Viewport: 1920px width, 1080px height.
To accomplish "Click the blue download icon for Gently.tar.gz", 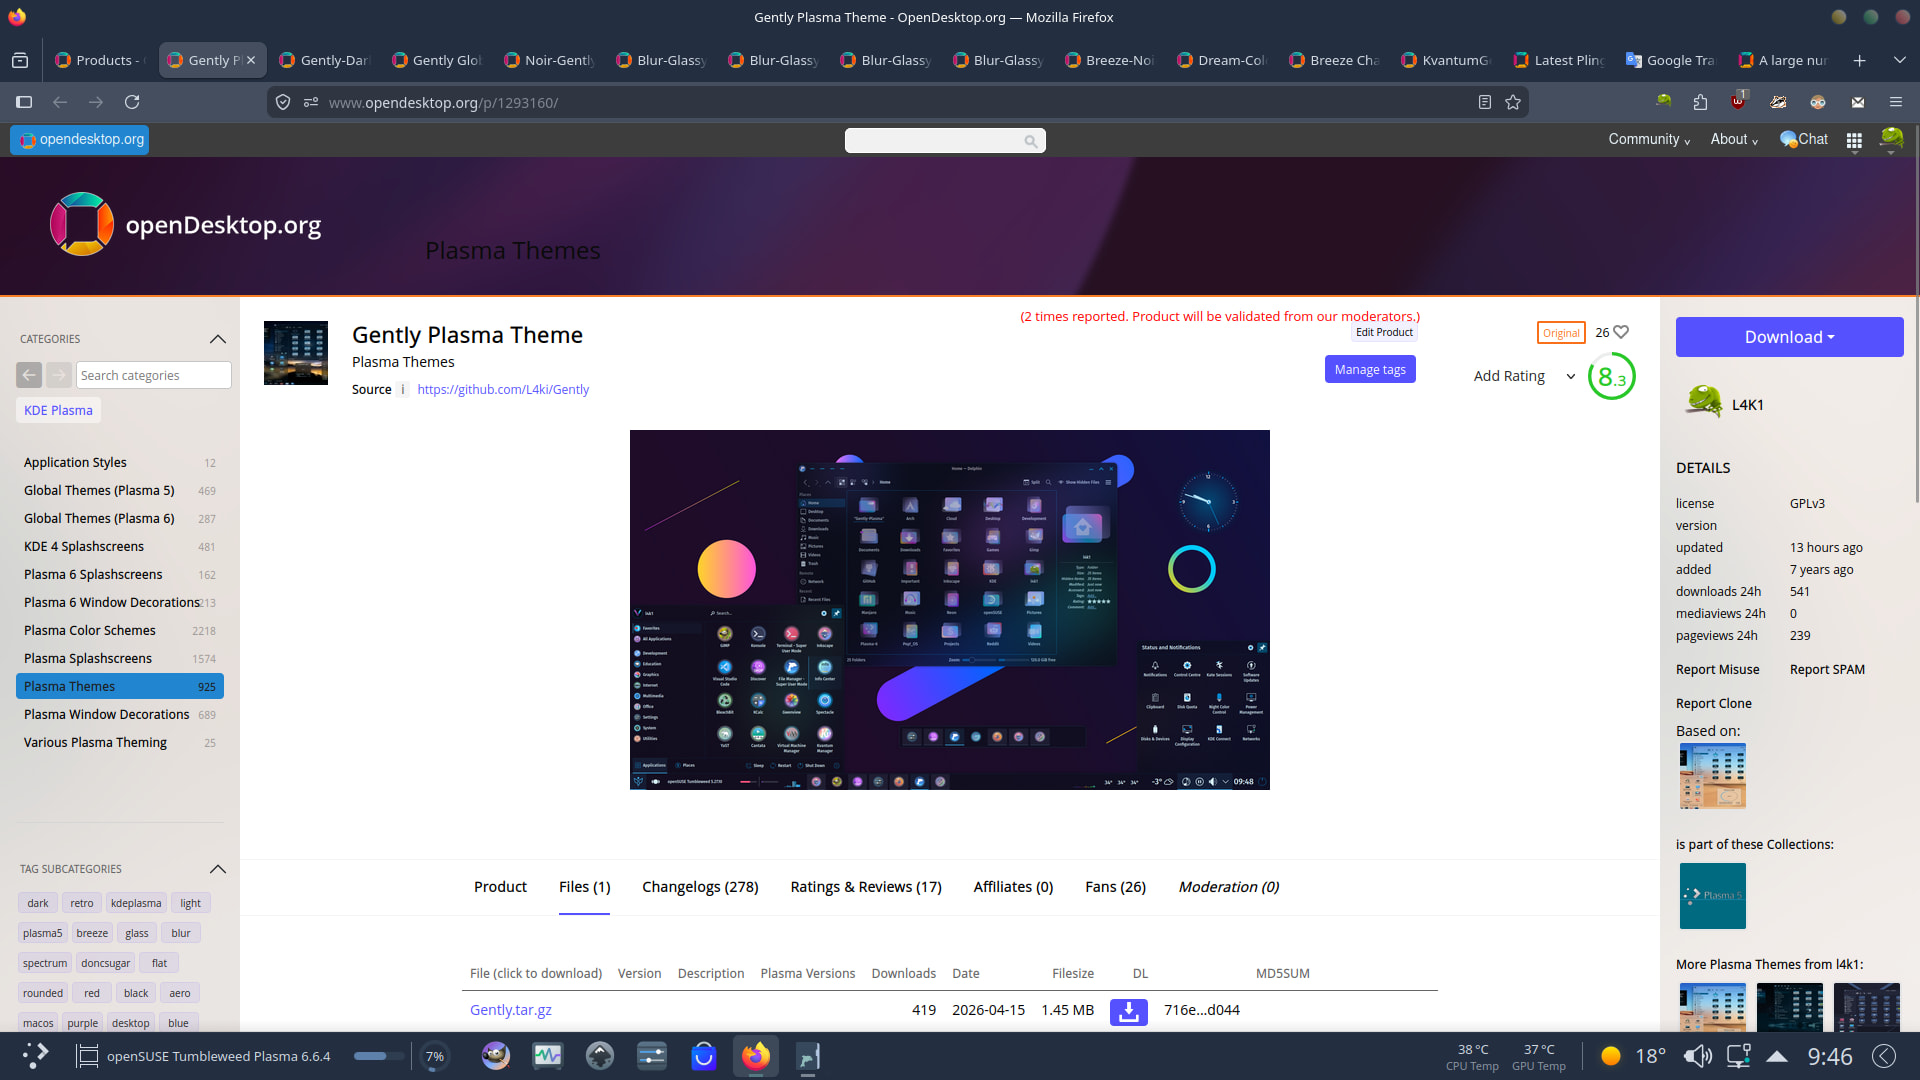I will click(x=1128, y=1011).
